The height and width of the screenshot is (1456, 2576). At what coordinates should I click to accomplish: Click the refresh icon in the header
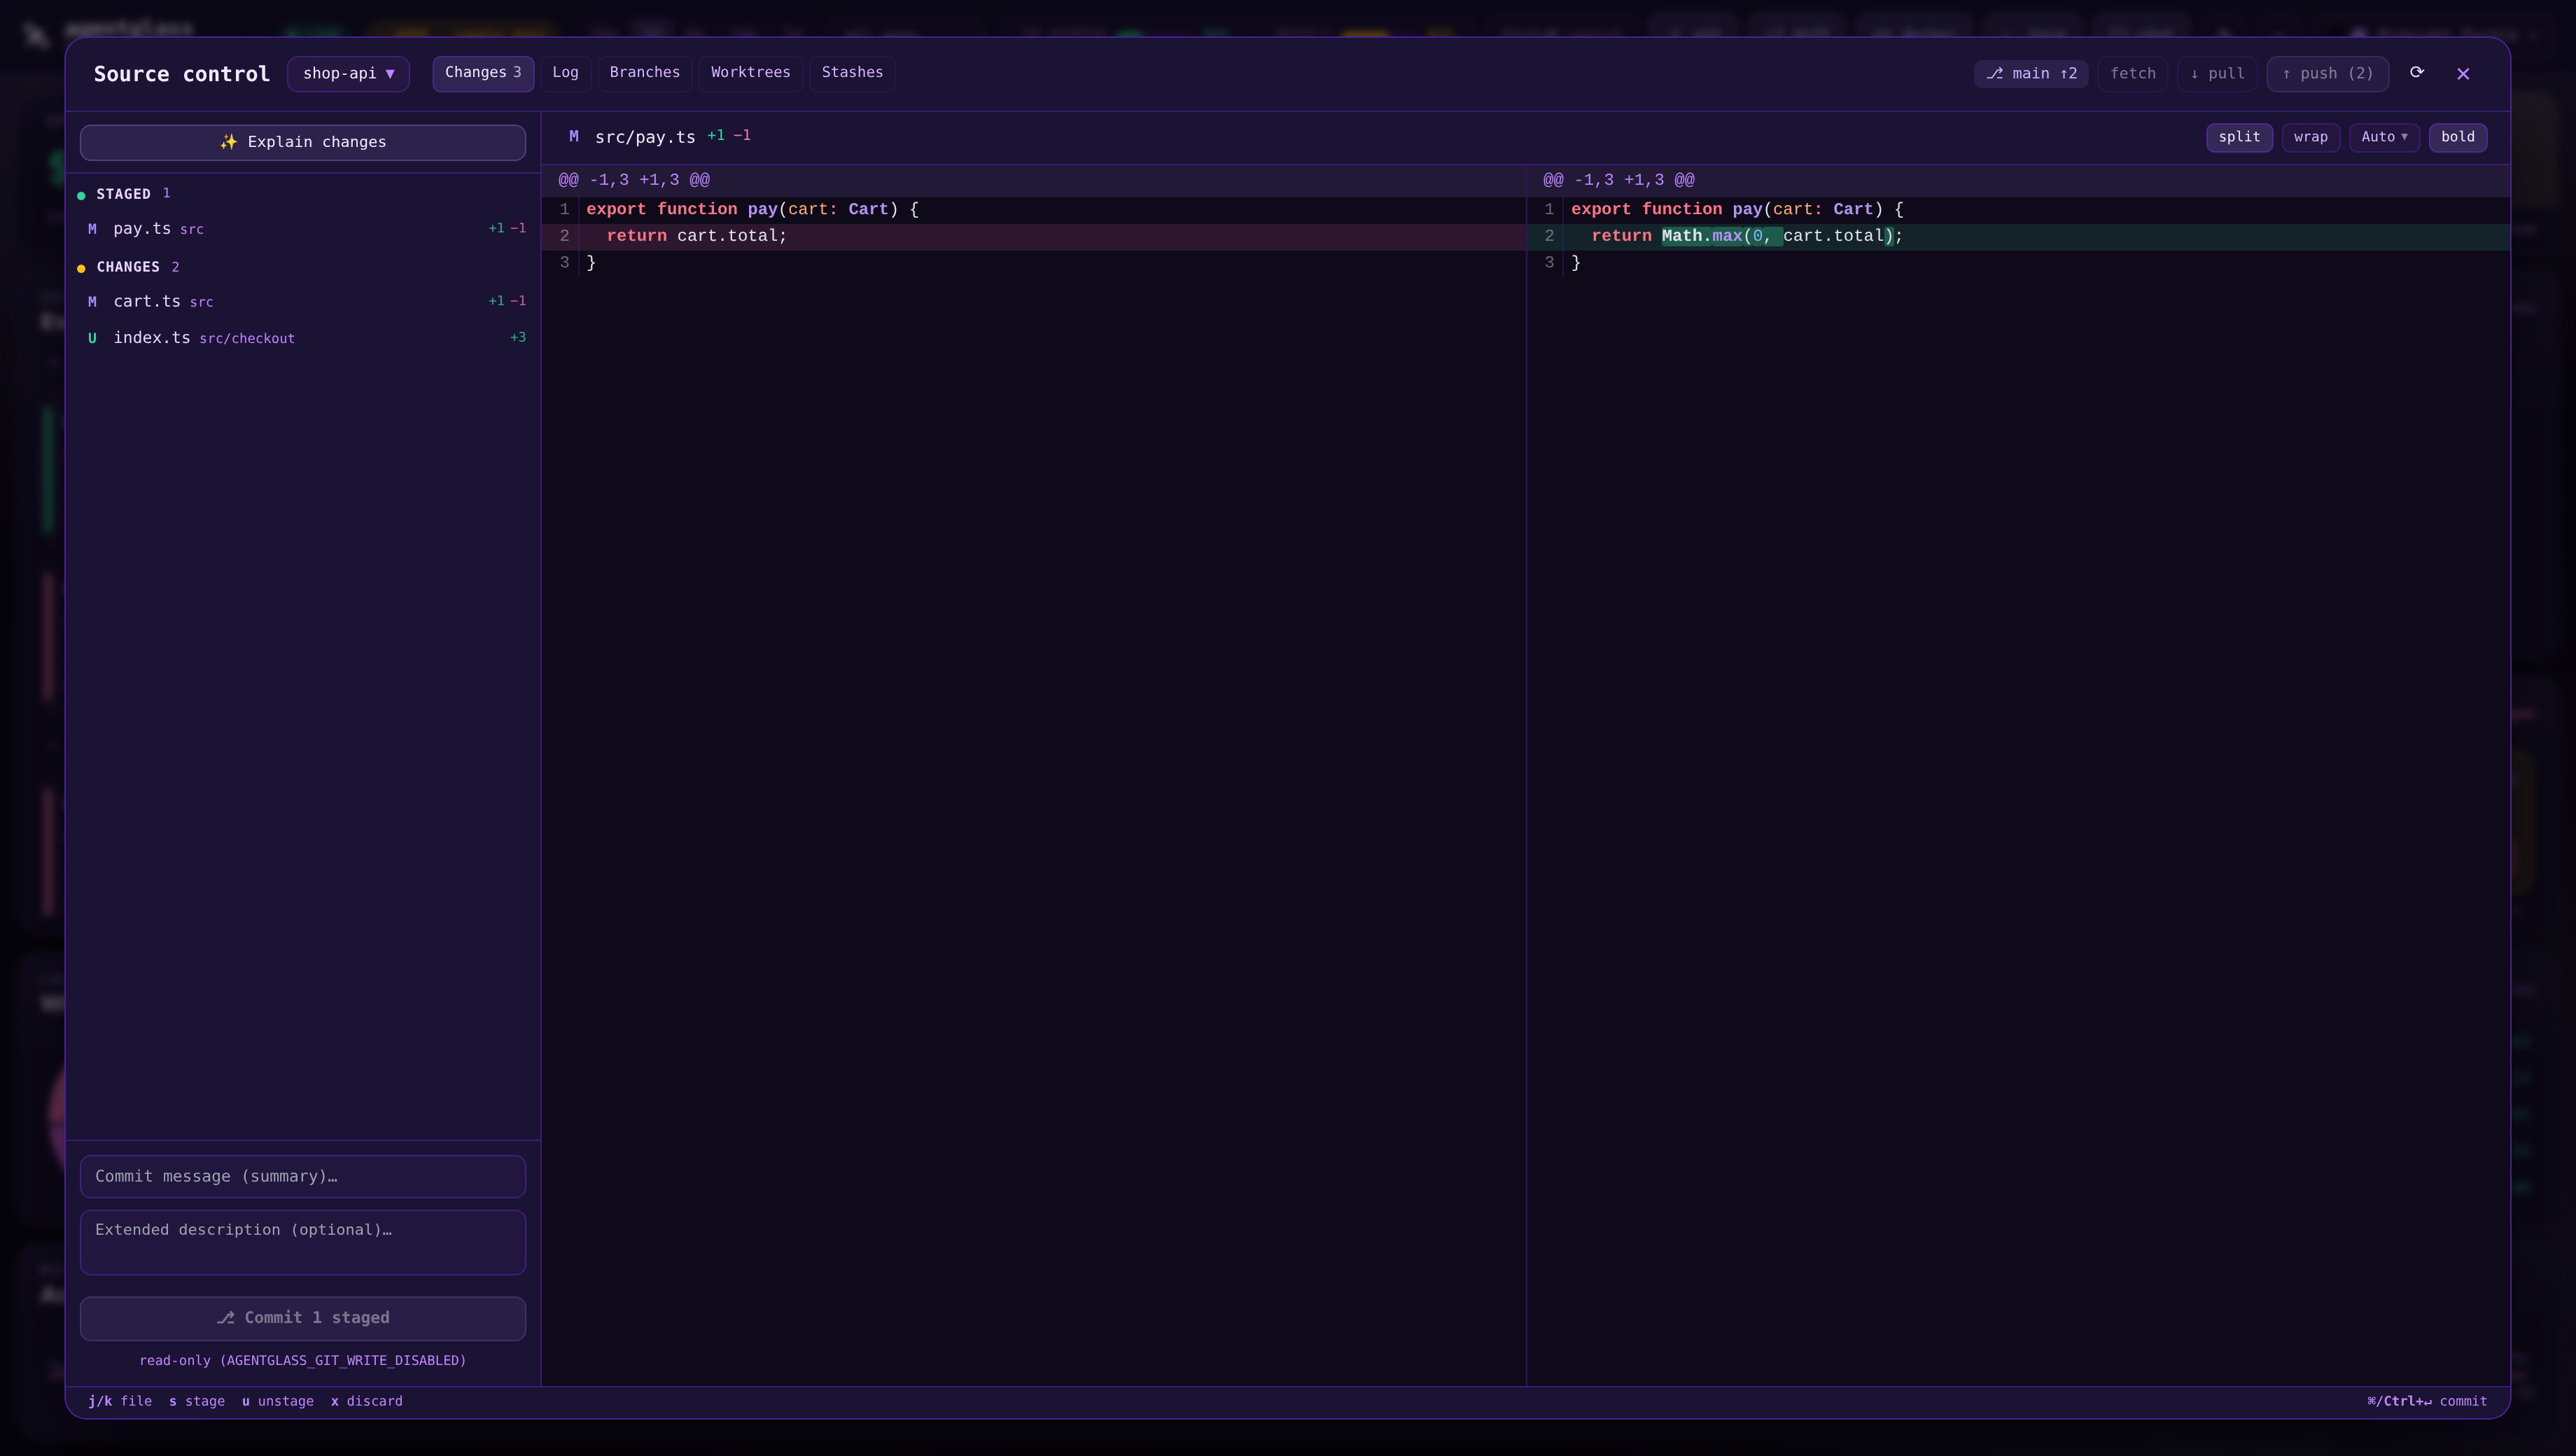pos(2417,73)
